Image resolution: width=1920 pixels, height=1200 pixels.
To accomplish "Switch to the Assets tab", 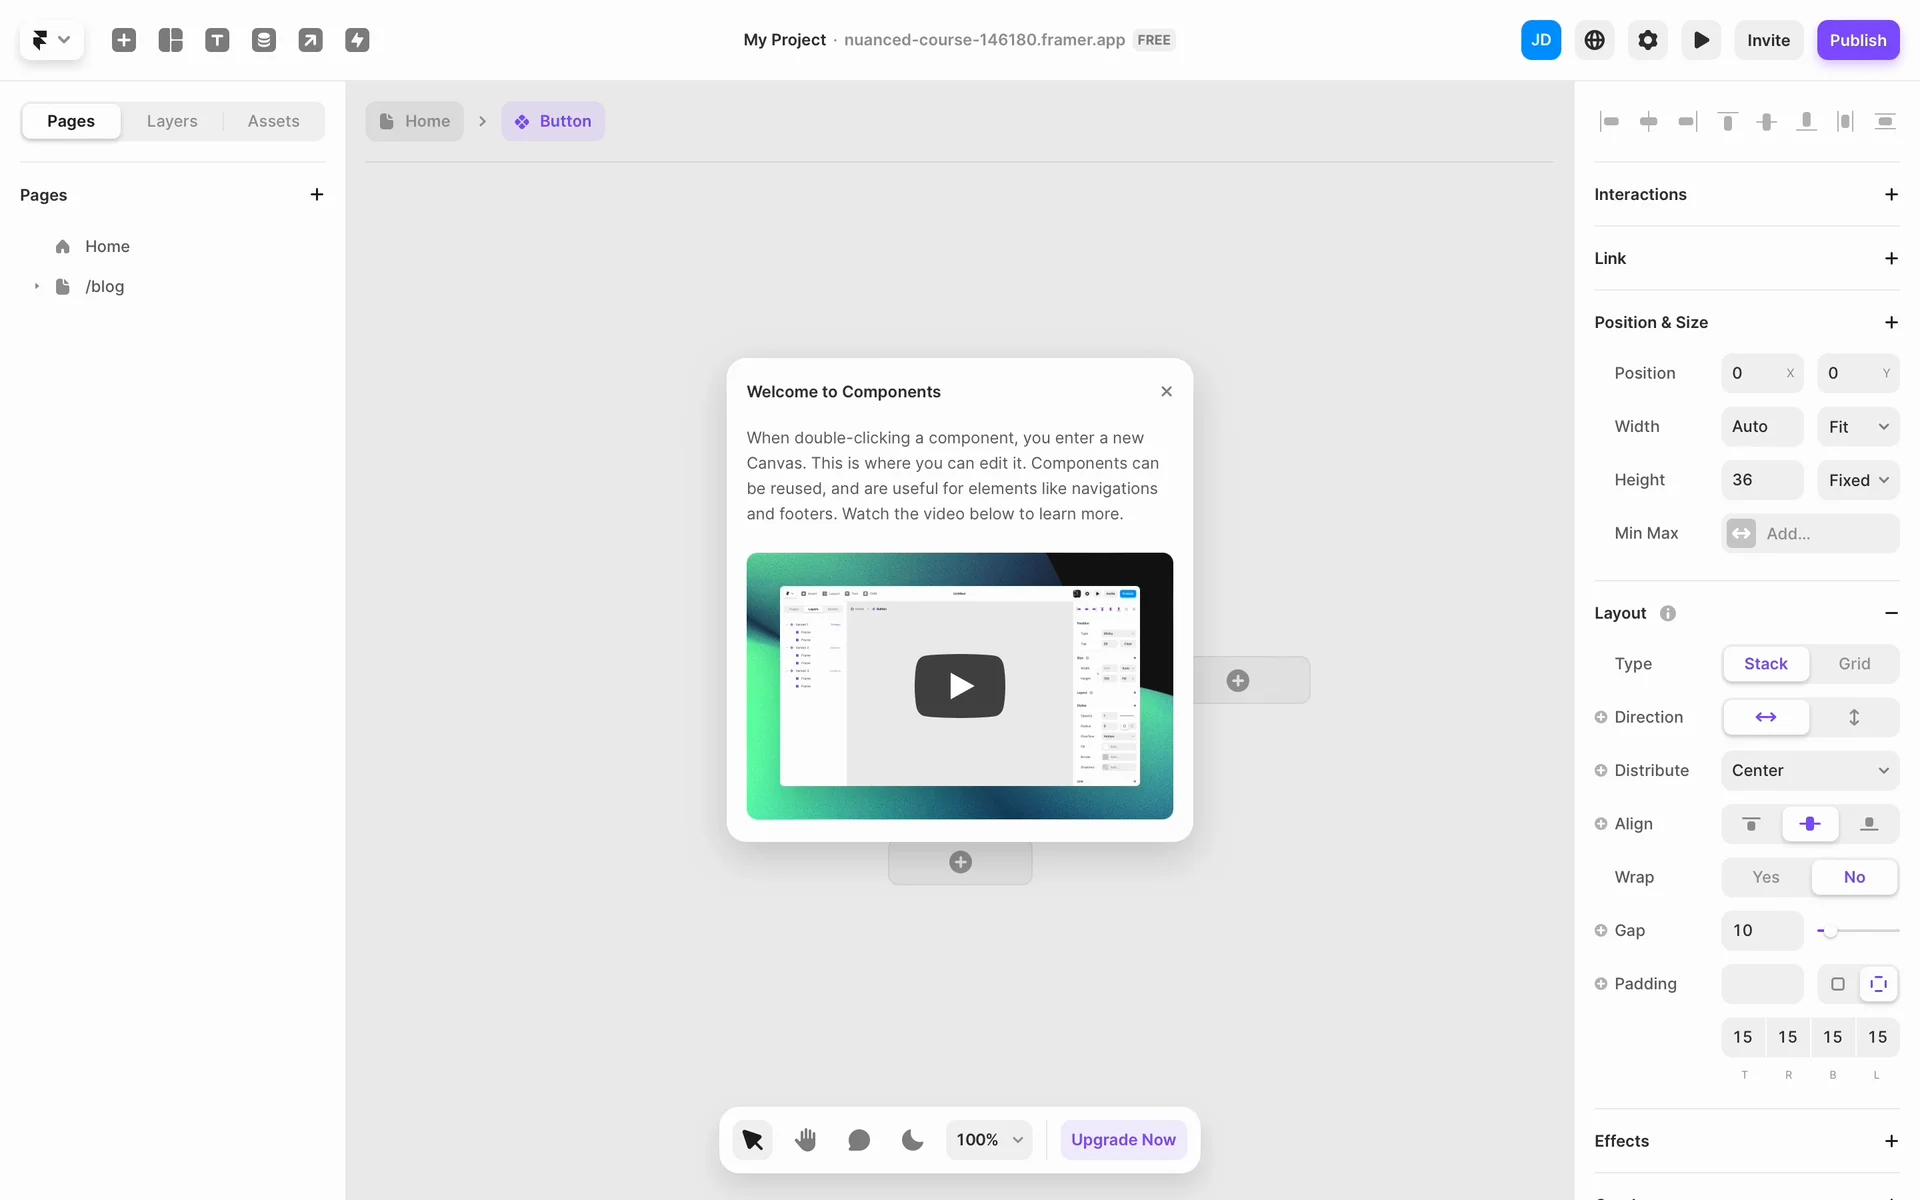I will tap(273, 121).
